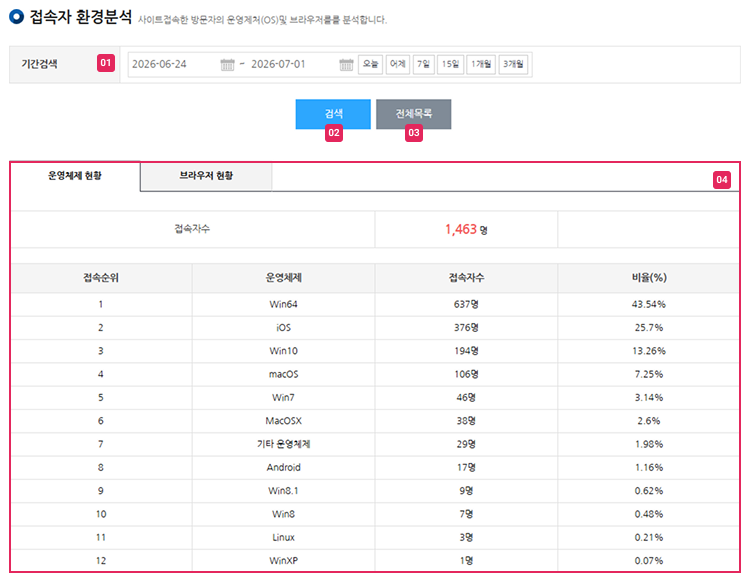Image resolution: width=750 pixels, height=582 pixels.
Task: Switch to the 브라우저 현황 tab
Action: (x=206, y=176)
